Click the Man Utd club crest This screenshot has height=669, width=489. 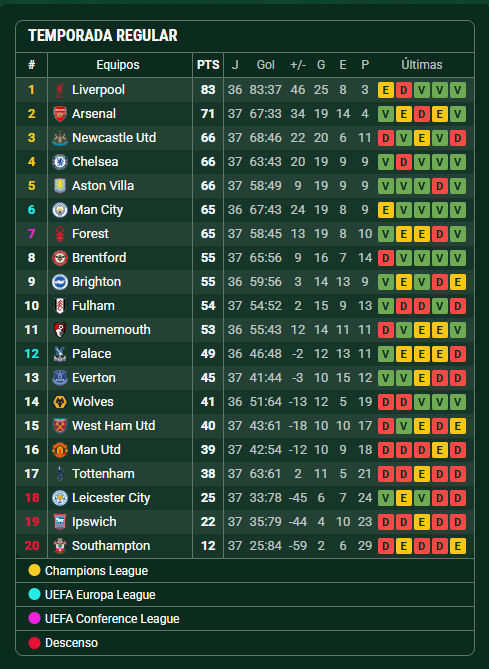click(x=60, y=450)
